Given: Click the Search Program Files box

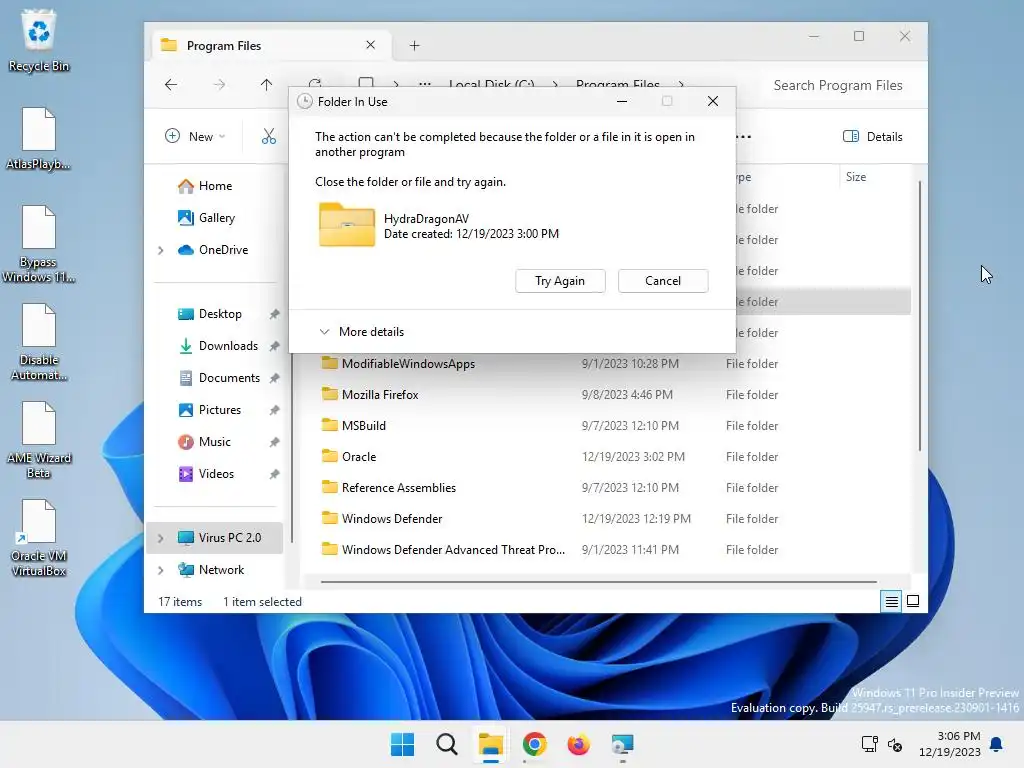Looking at the screenshot, I should (x=838, y=85).
